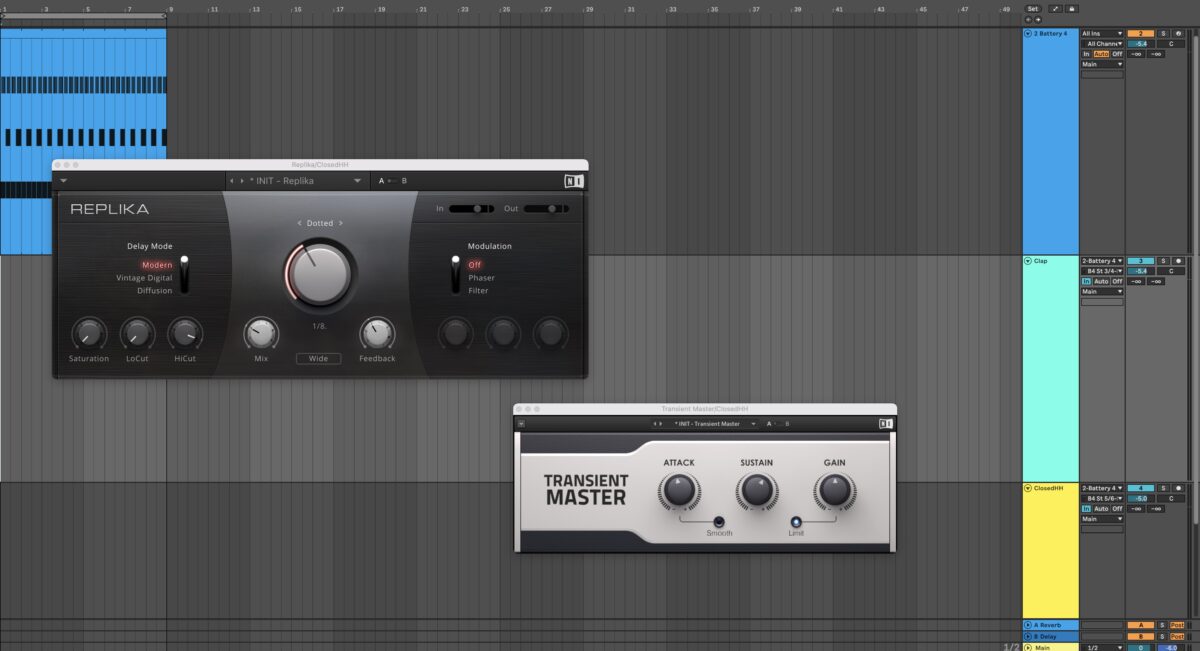This screenshot has width=1200, height=651.
Task: Click the right circular arrow button under Set
Action: 1038,19
